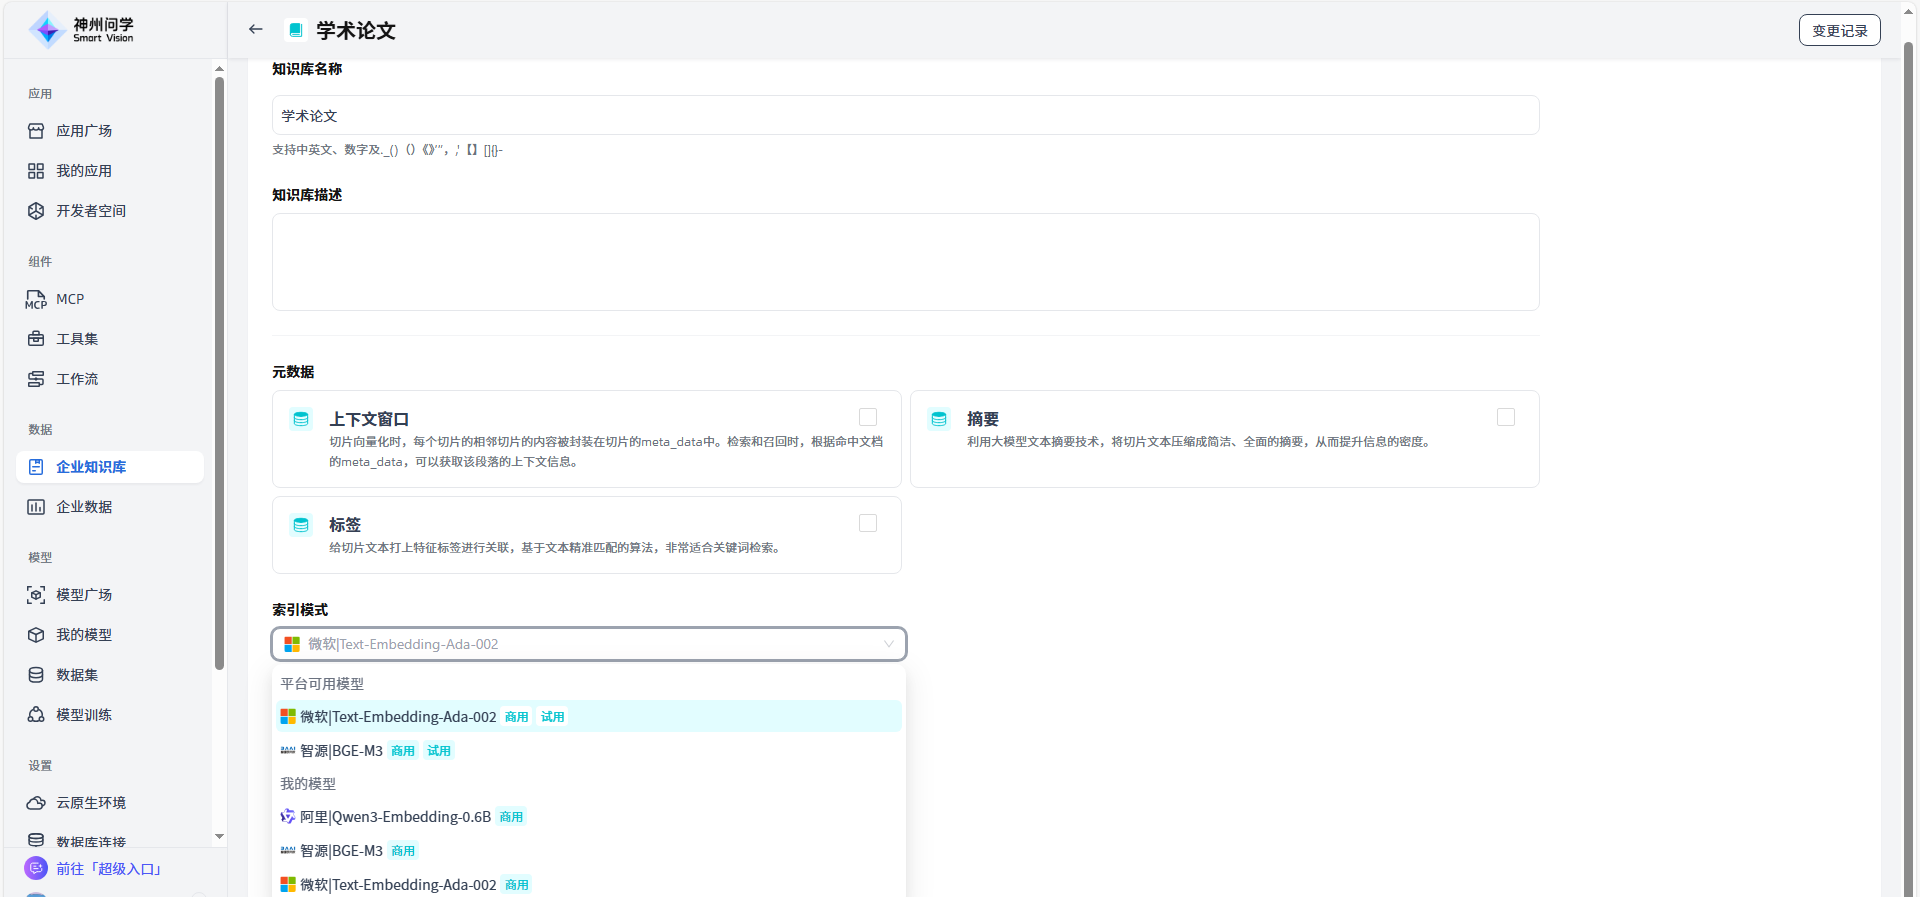The width and height of the screenshot is (1920, 897).
Task: Click the 工具集 toolbox icon
Action: (x=36, y=339)
